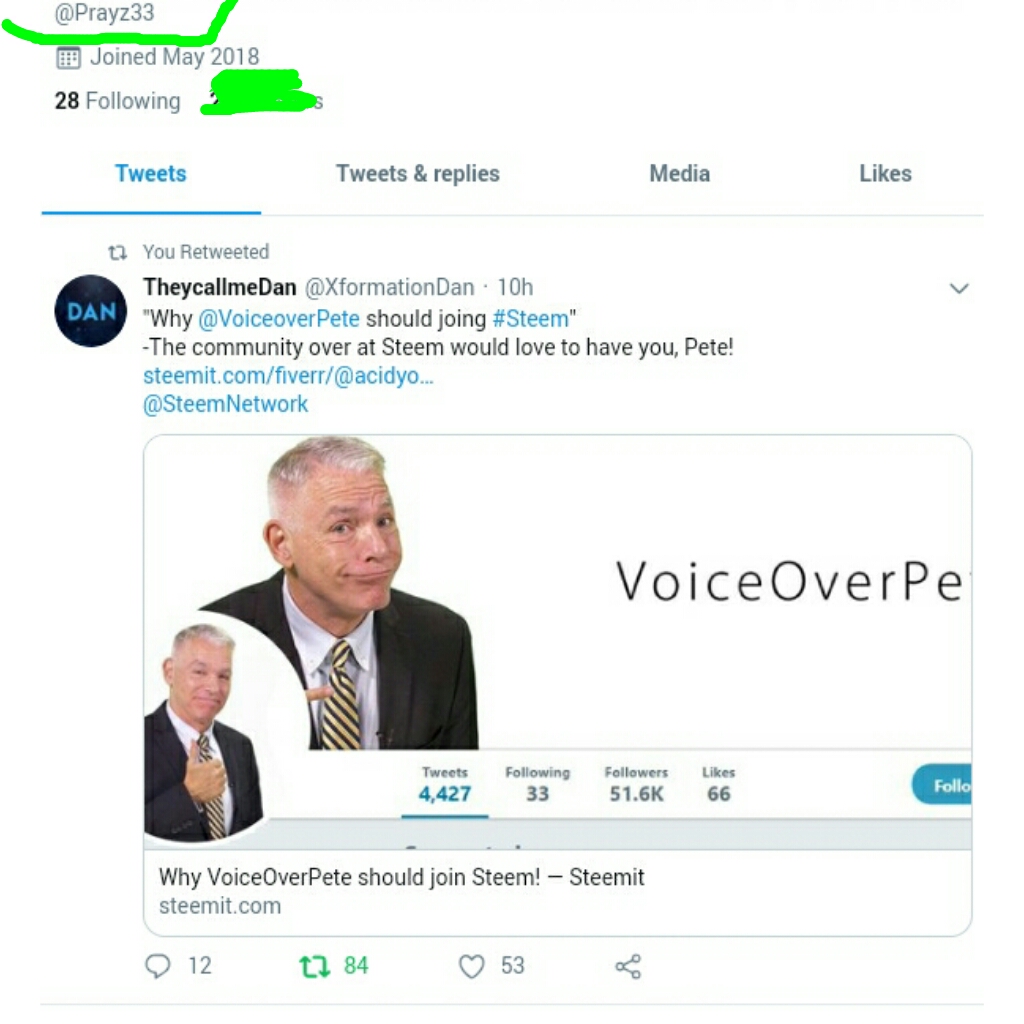Viewport: 1024px width, 1024px height.
Task: Like the tweet with the heart icon
Action: 472,966
